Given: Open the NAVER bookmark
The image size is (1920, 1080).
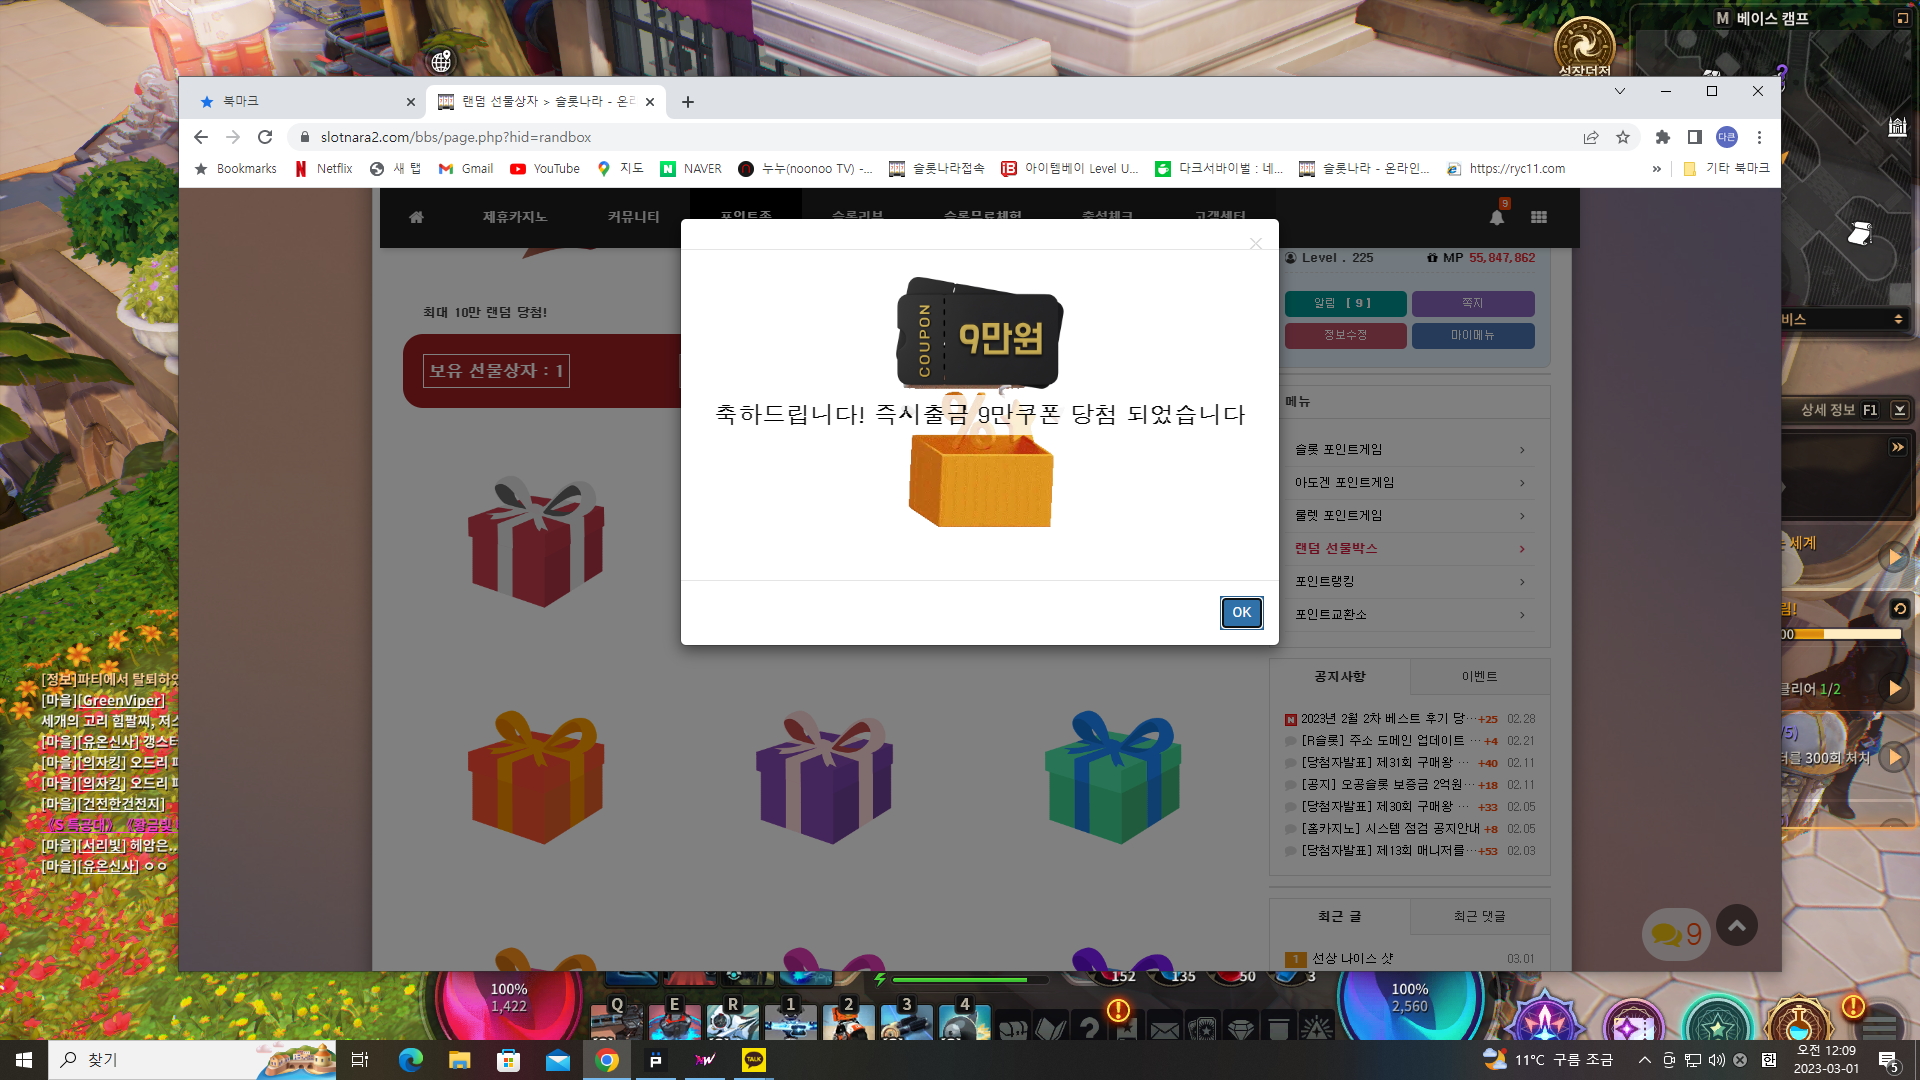Looking at the screenshot, I should click(691, 169).
